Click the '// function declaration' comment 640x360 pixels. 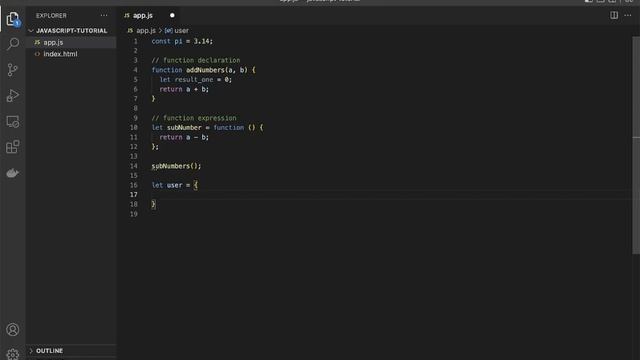196,60
